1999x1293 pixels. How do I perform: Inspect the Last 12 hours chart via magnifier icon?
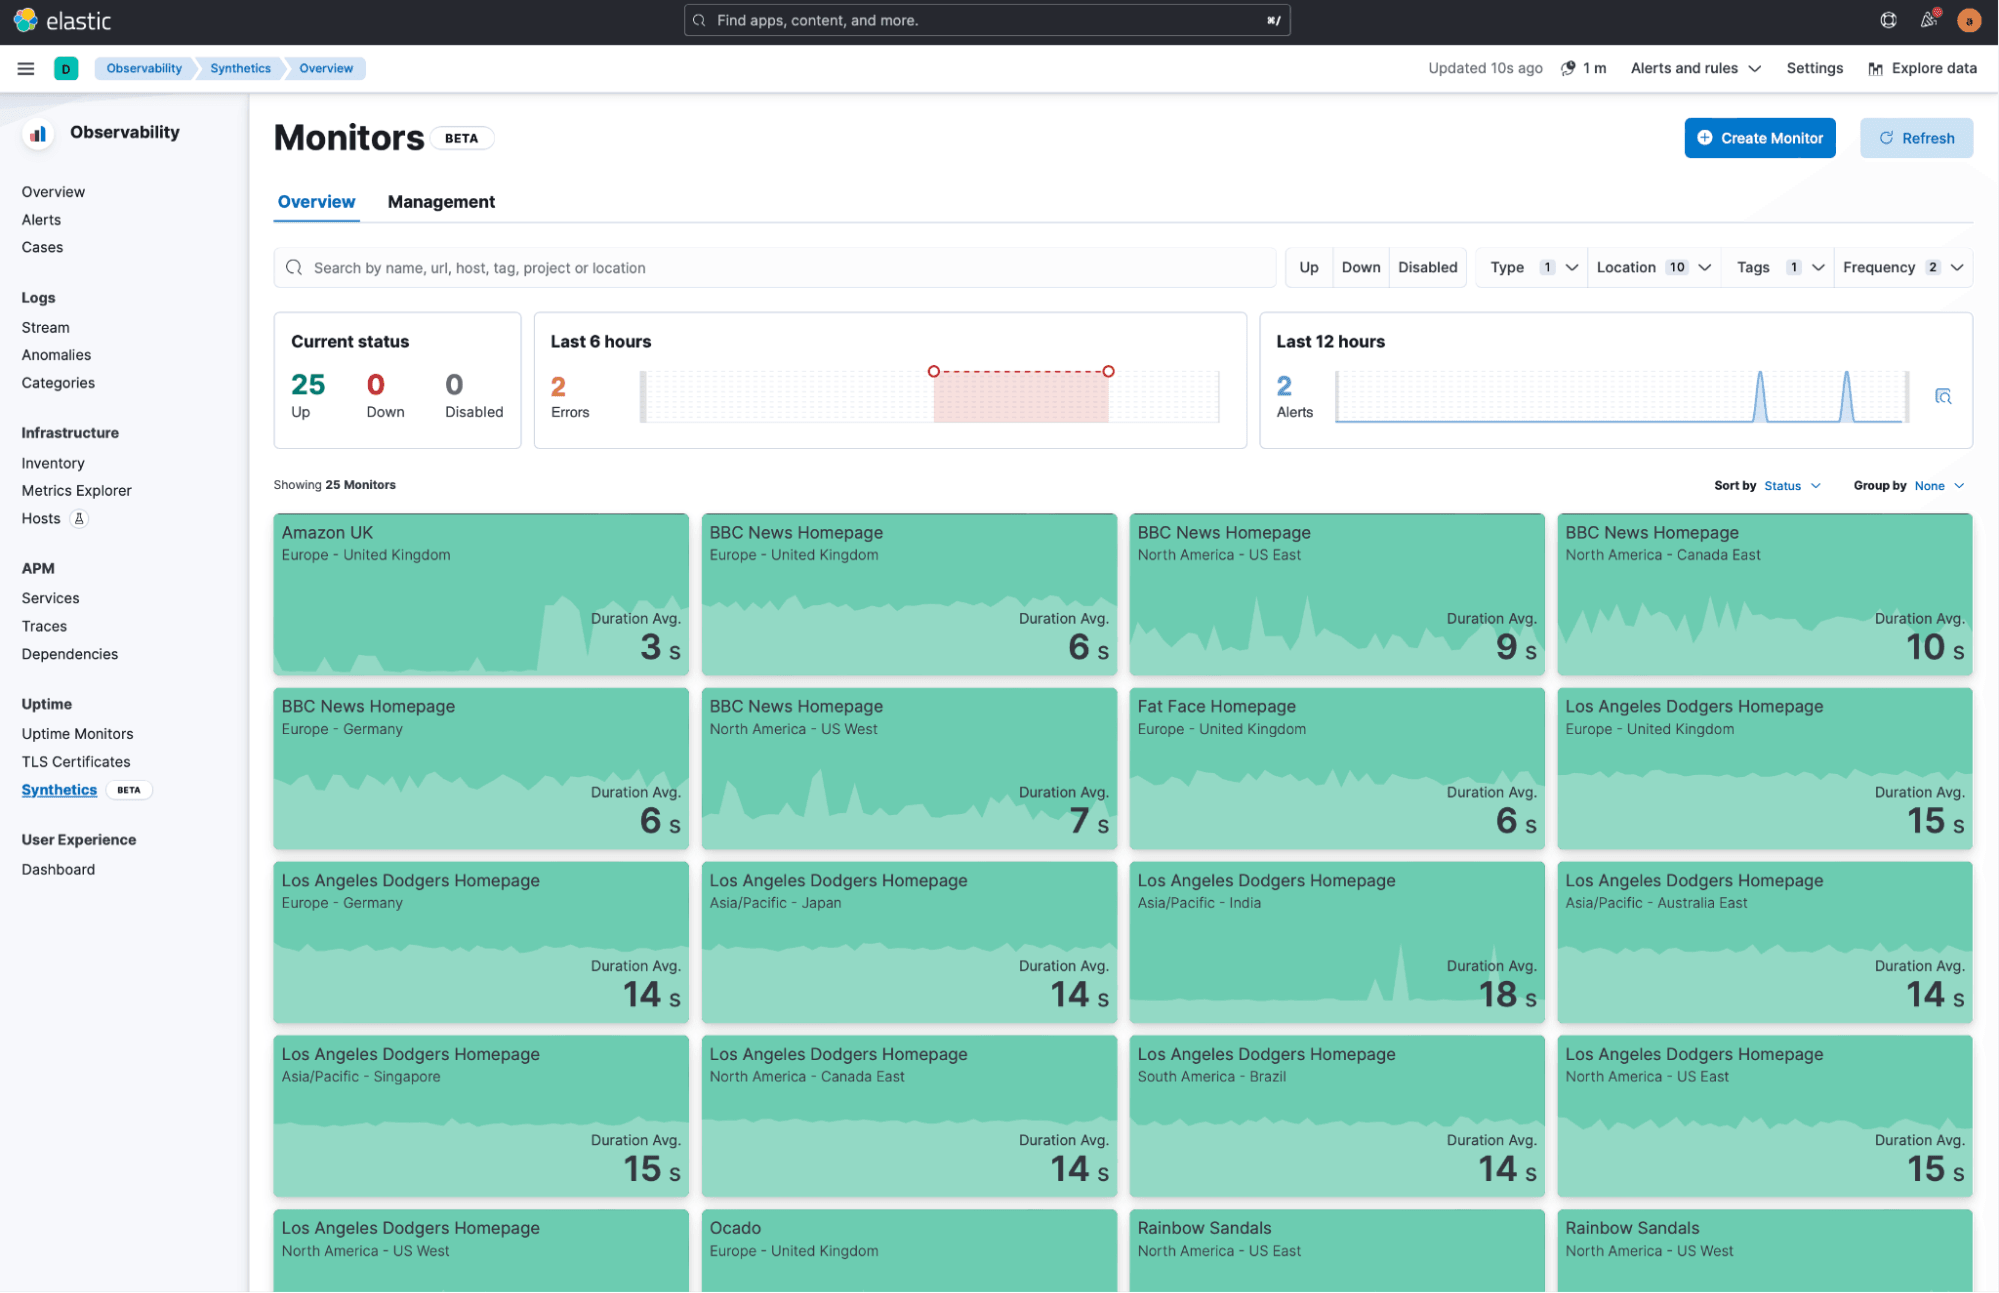[1944, 396]
